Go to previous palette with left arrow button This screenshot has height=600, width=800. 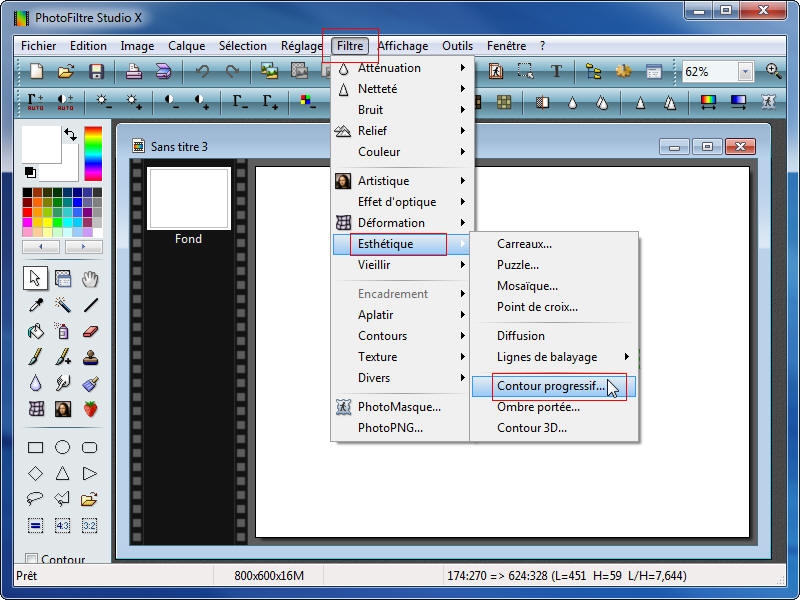click(x=41, y=247)
